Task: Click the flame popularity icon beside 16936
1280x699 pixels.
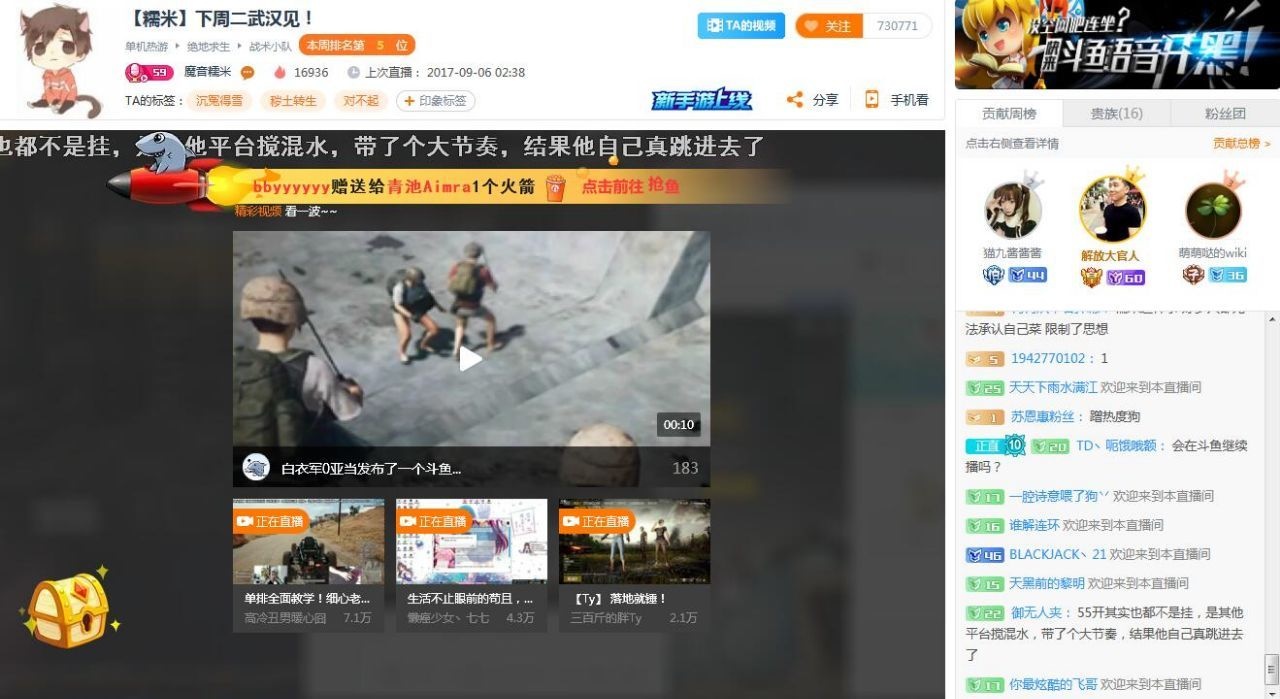Action: [280, 73]
